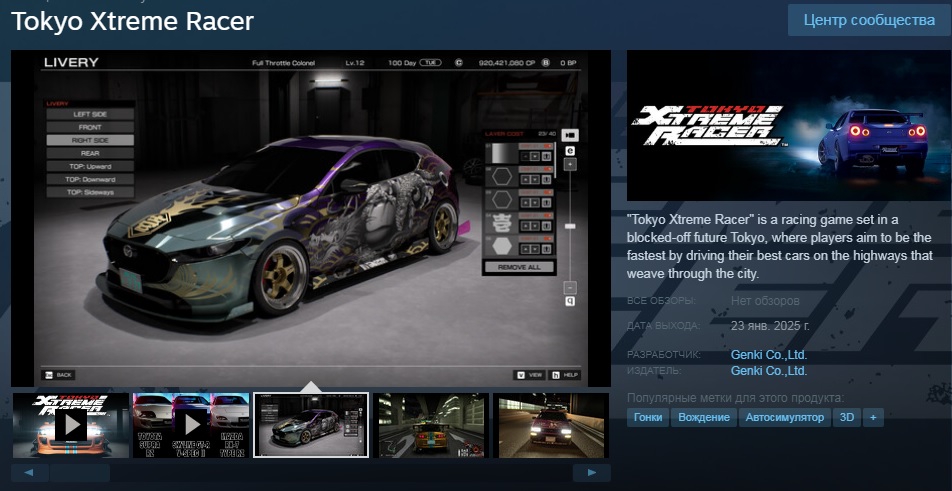Screen dimensions: 952x491
Task: Click the ВСЕ ОБЗОРЫ label
Action: tap(661, 300)
